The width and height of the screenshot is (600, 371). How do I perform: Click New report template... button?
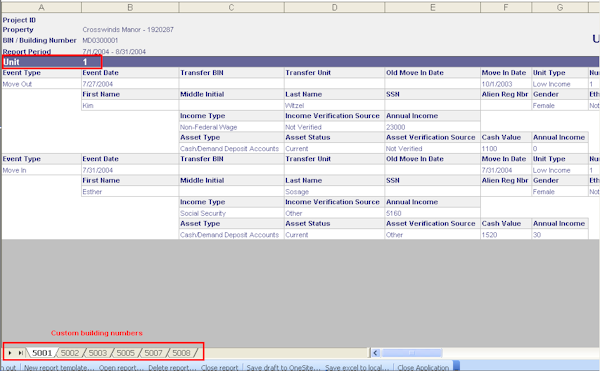(x=59, y=367)
